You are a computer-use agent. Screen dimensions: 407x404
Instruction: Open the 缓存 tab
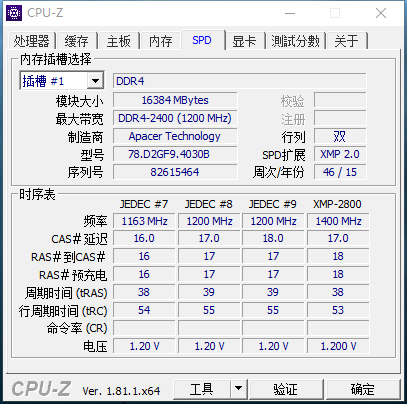pos(76,41)
